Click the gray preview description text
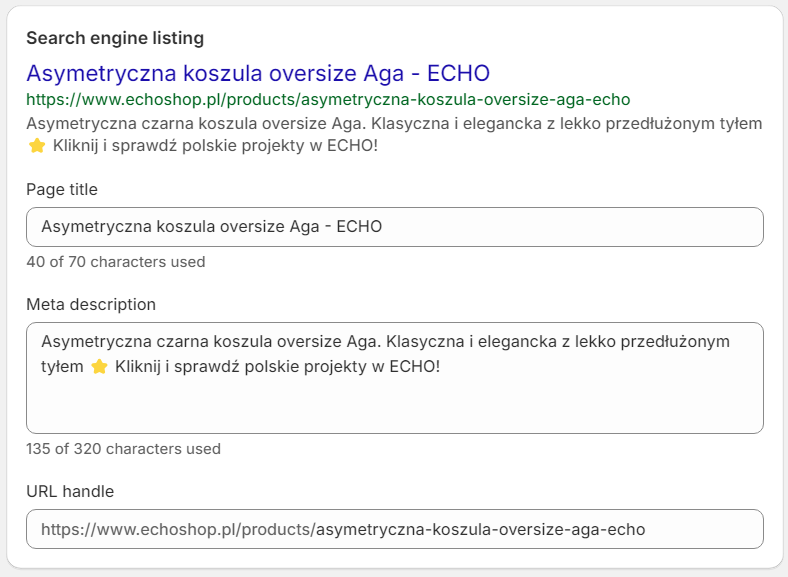The width and height of the screenshot is (788, 577). [x=395, y=134]
